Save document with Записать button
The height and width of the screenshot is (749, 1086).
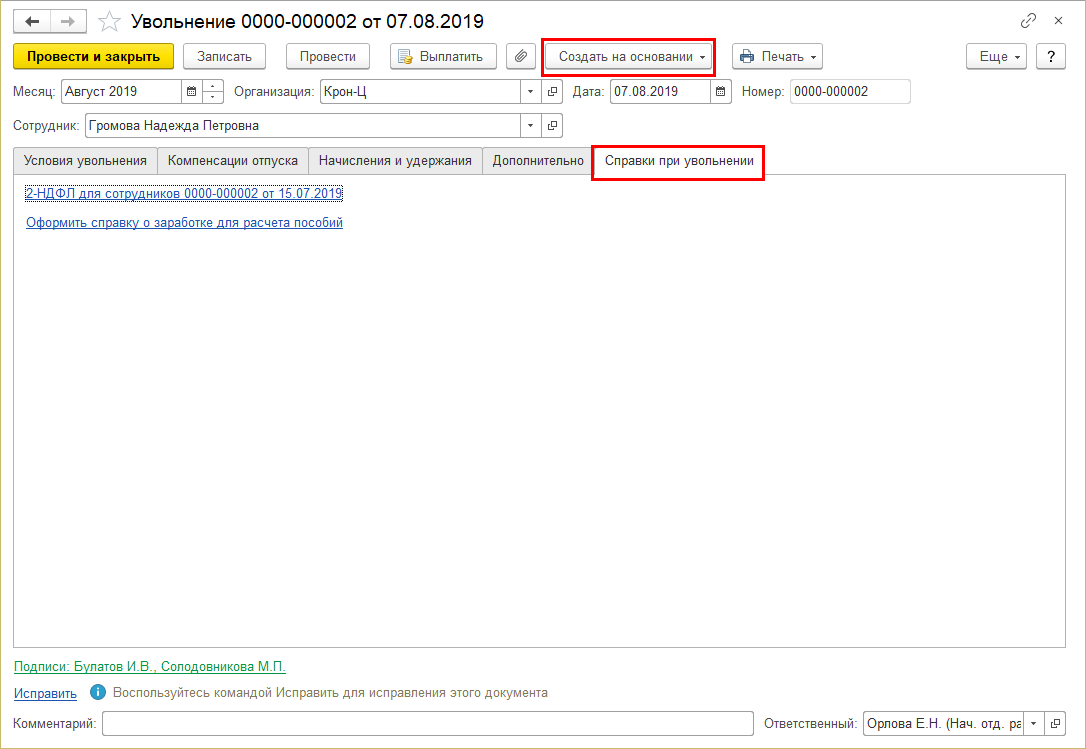[x=224, y=57]
